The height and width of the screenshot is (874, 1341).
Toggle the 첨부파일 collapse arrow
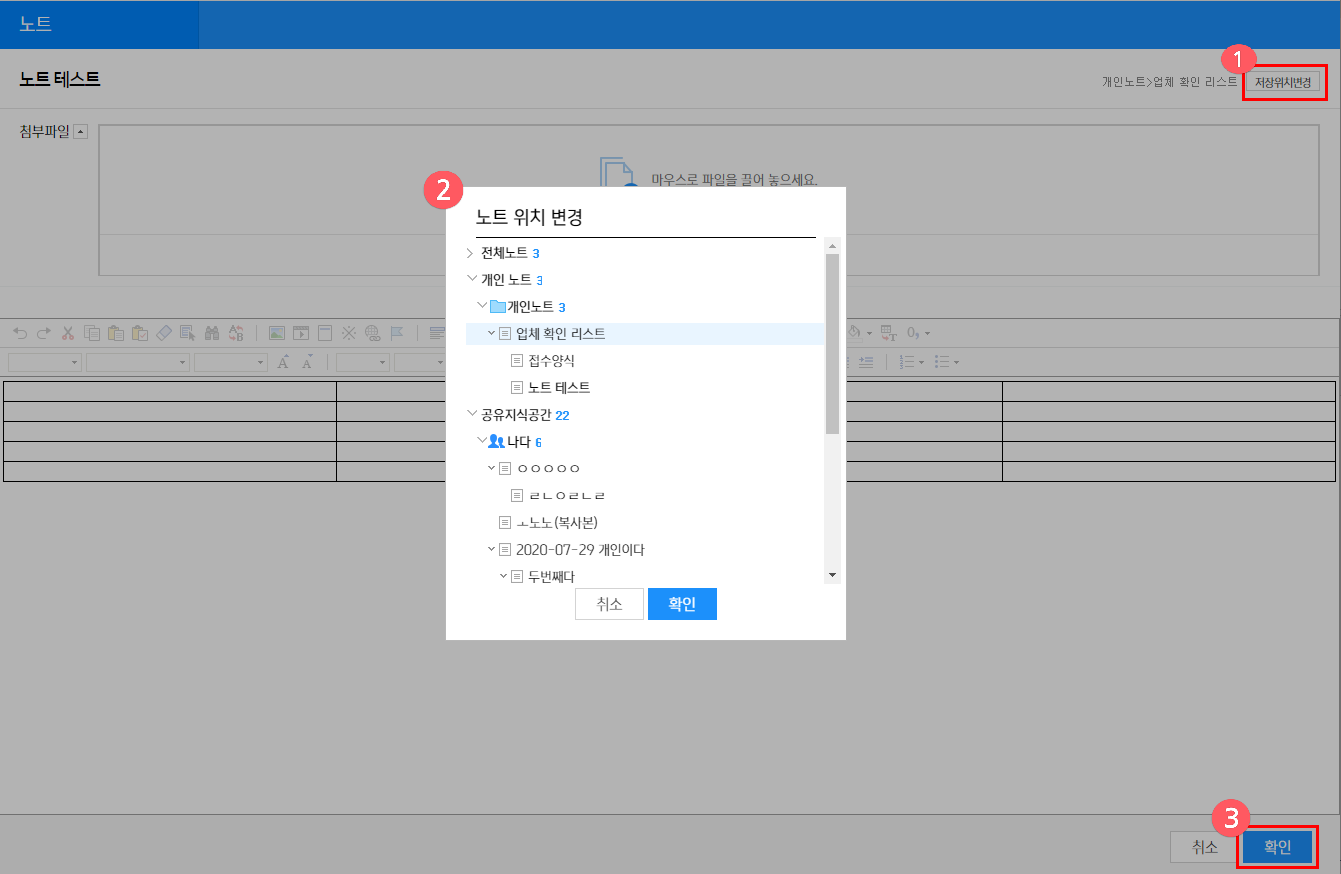[x=81, y=132]
